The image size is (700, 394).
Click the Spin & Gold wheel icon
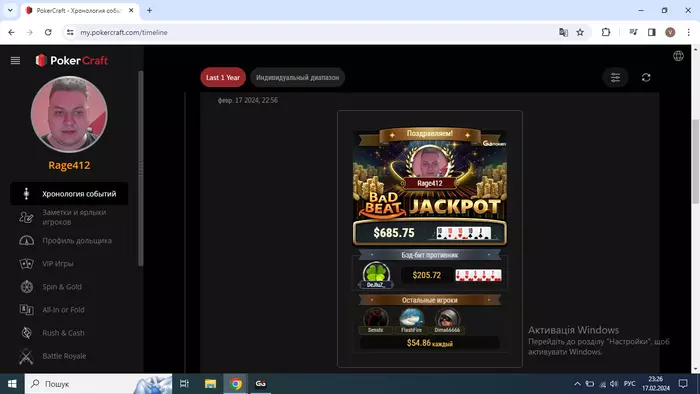26,287
